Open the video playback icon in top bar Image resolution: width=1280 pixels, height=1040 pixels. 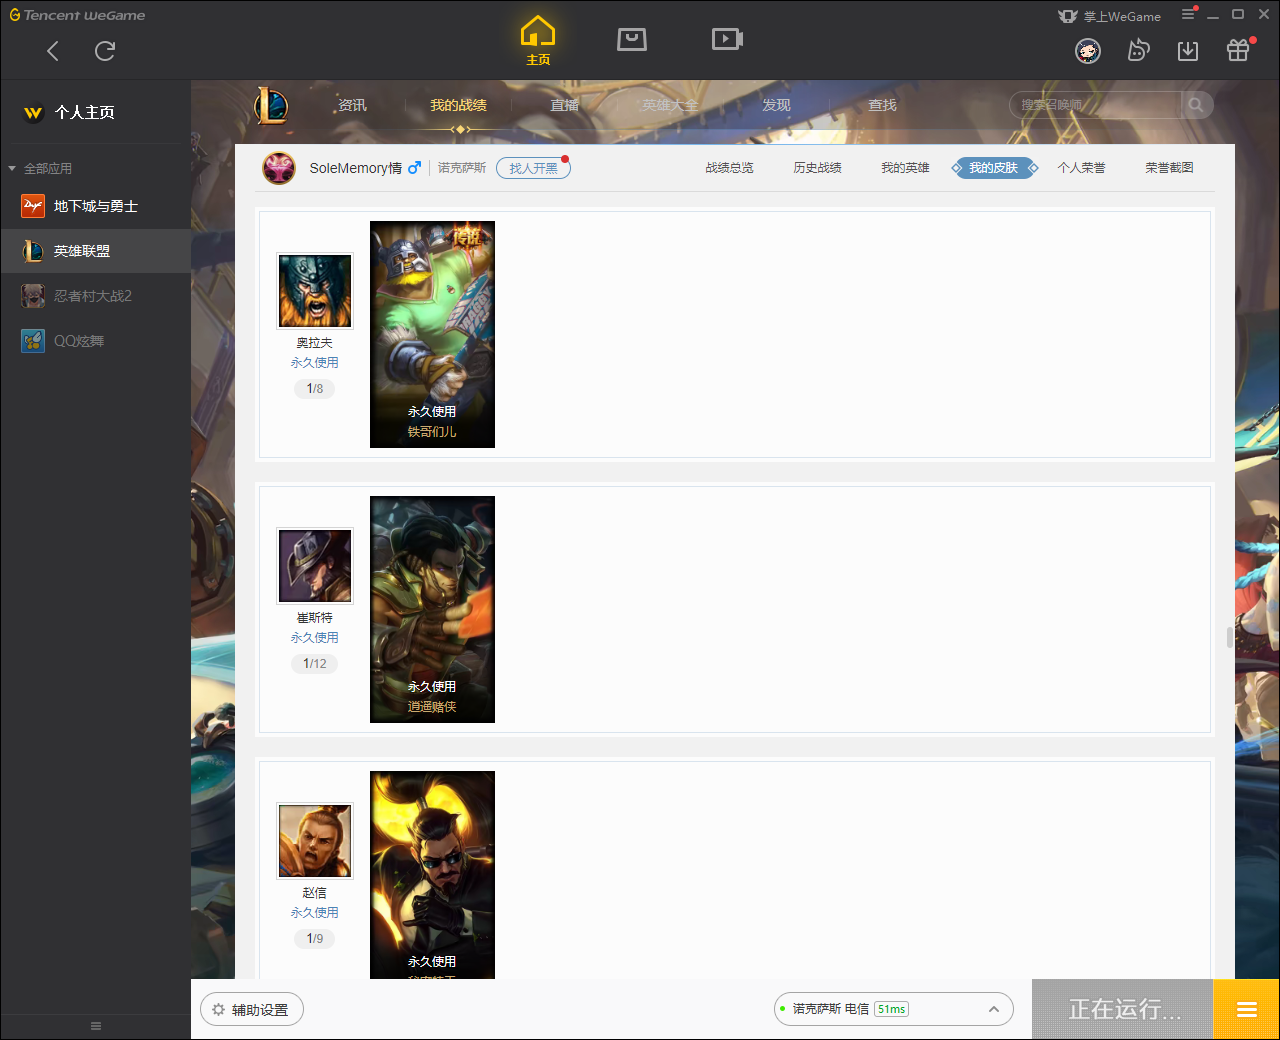tap(727, 39)
